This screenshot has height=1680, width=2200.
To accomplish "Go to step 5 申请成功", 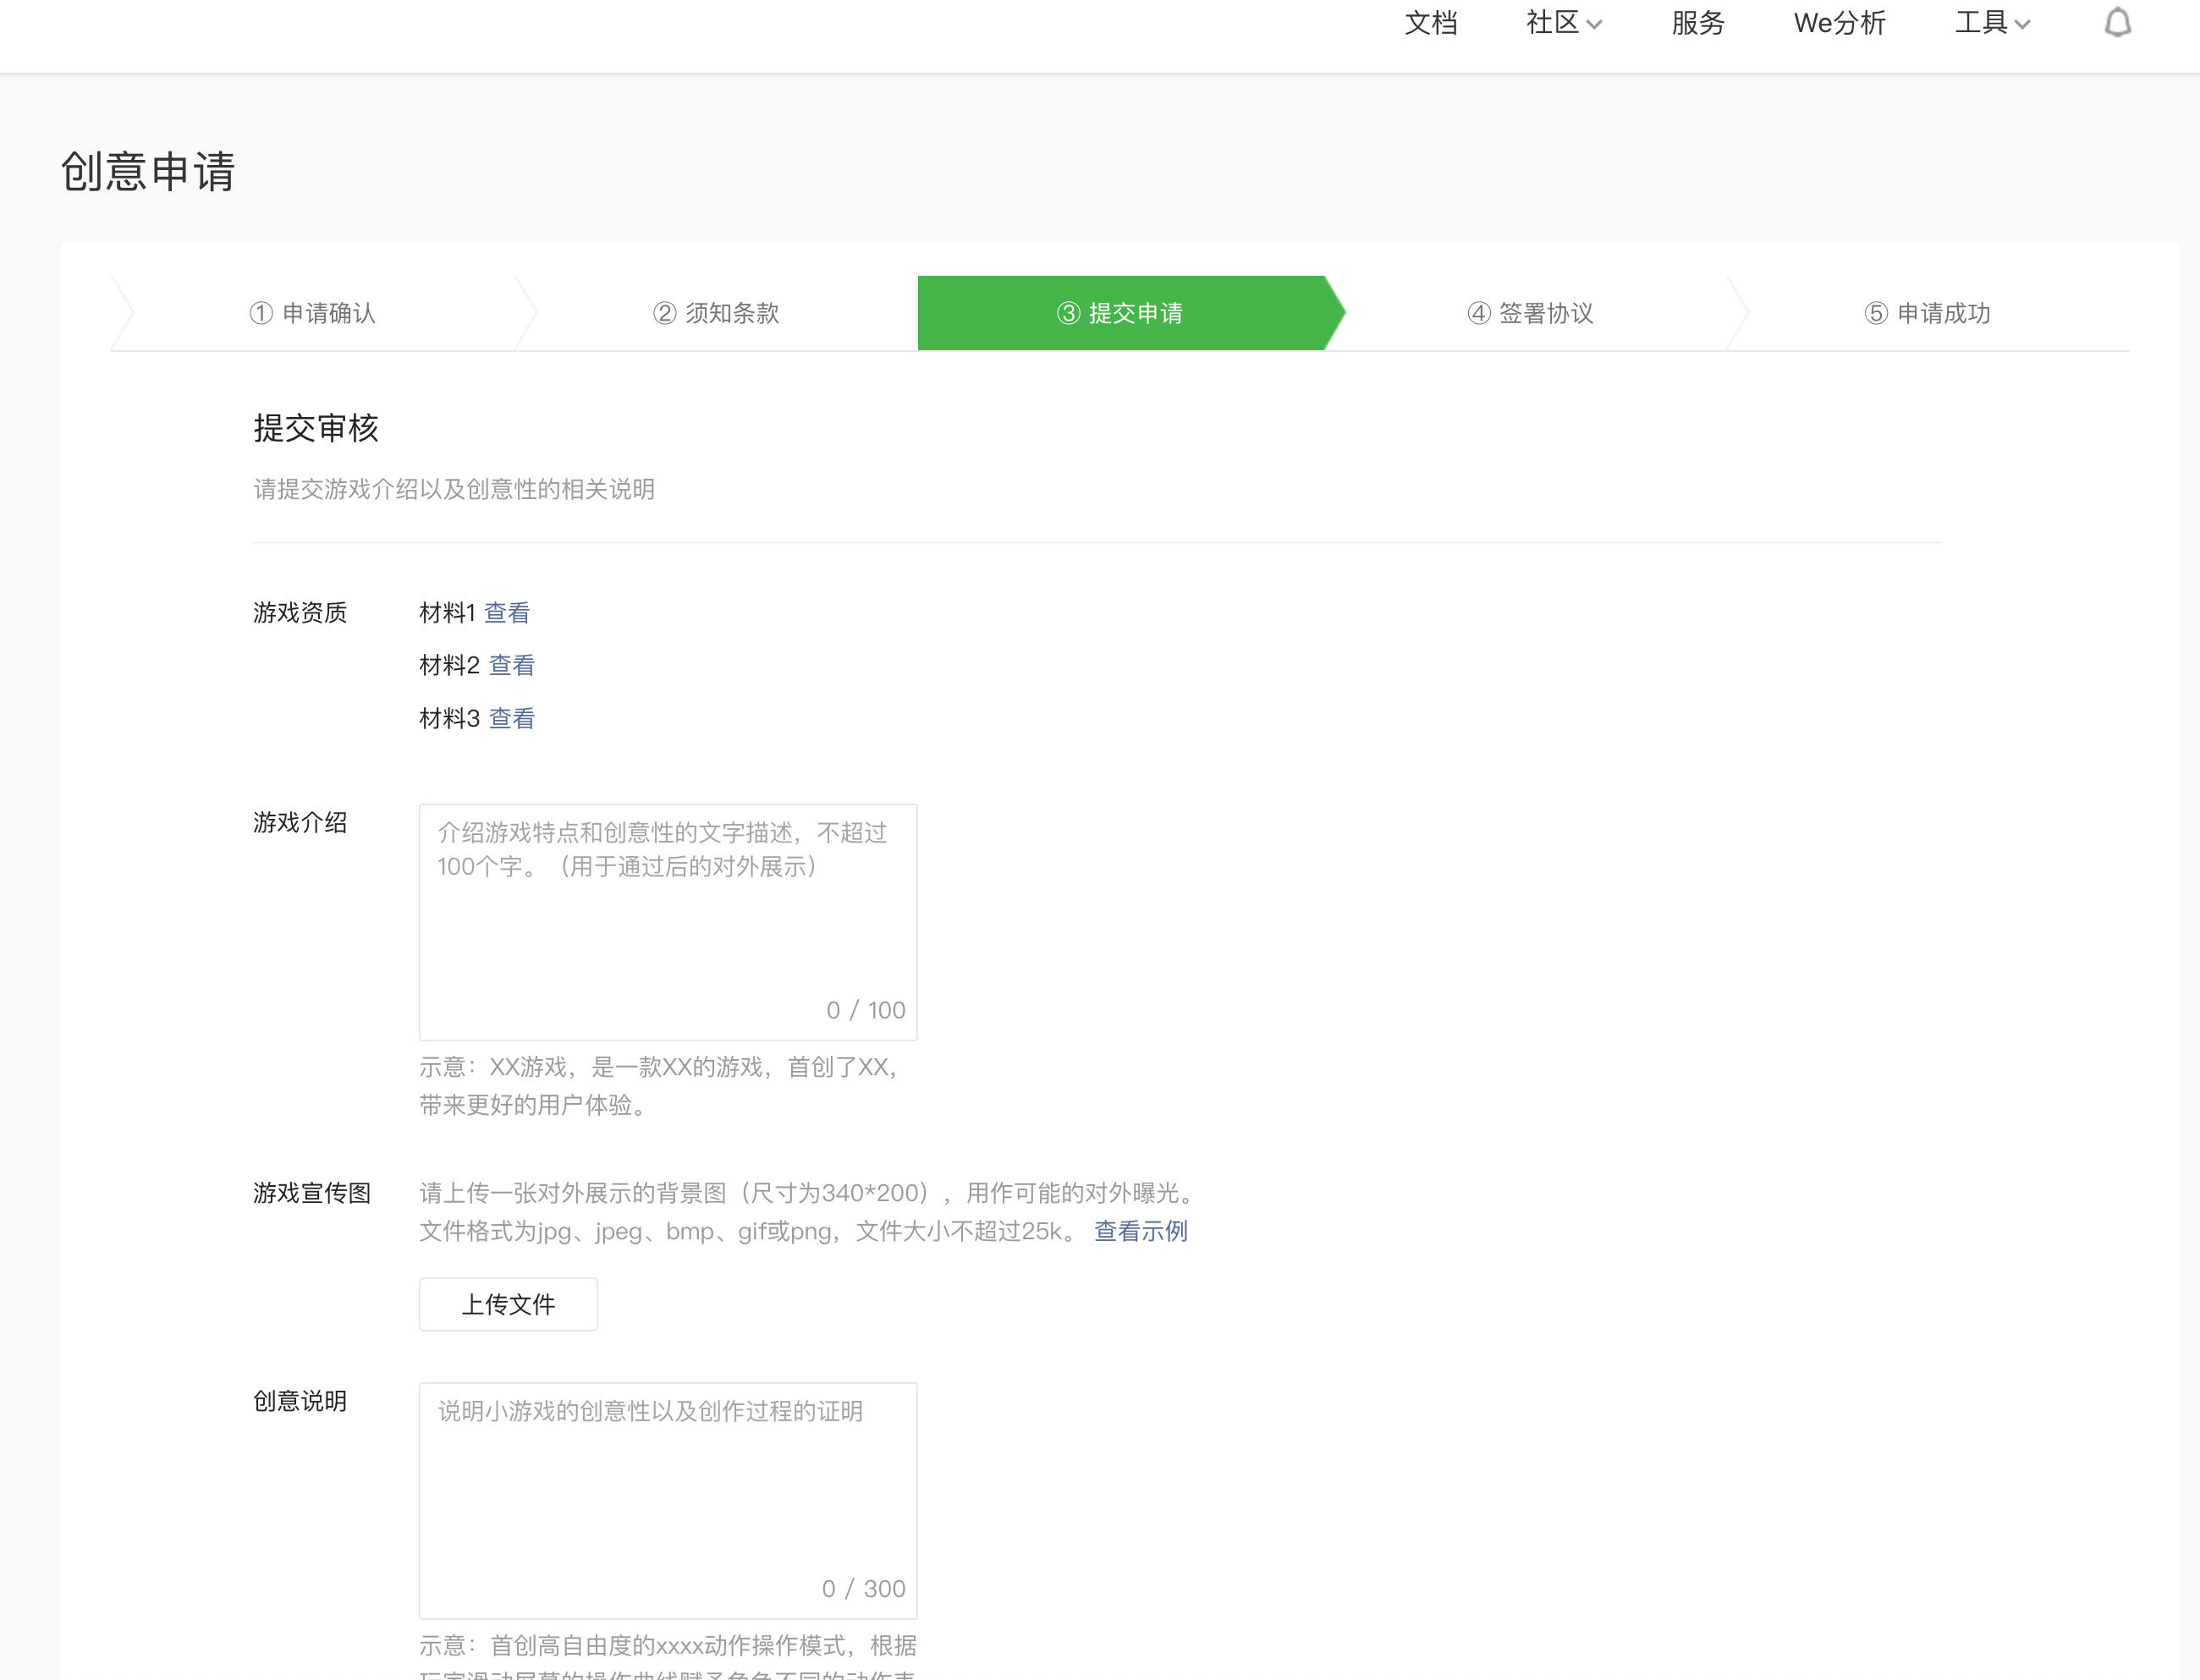I will 1927,313.
